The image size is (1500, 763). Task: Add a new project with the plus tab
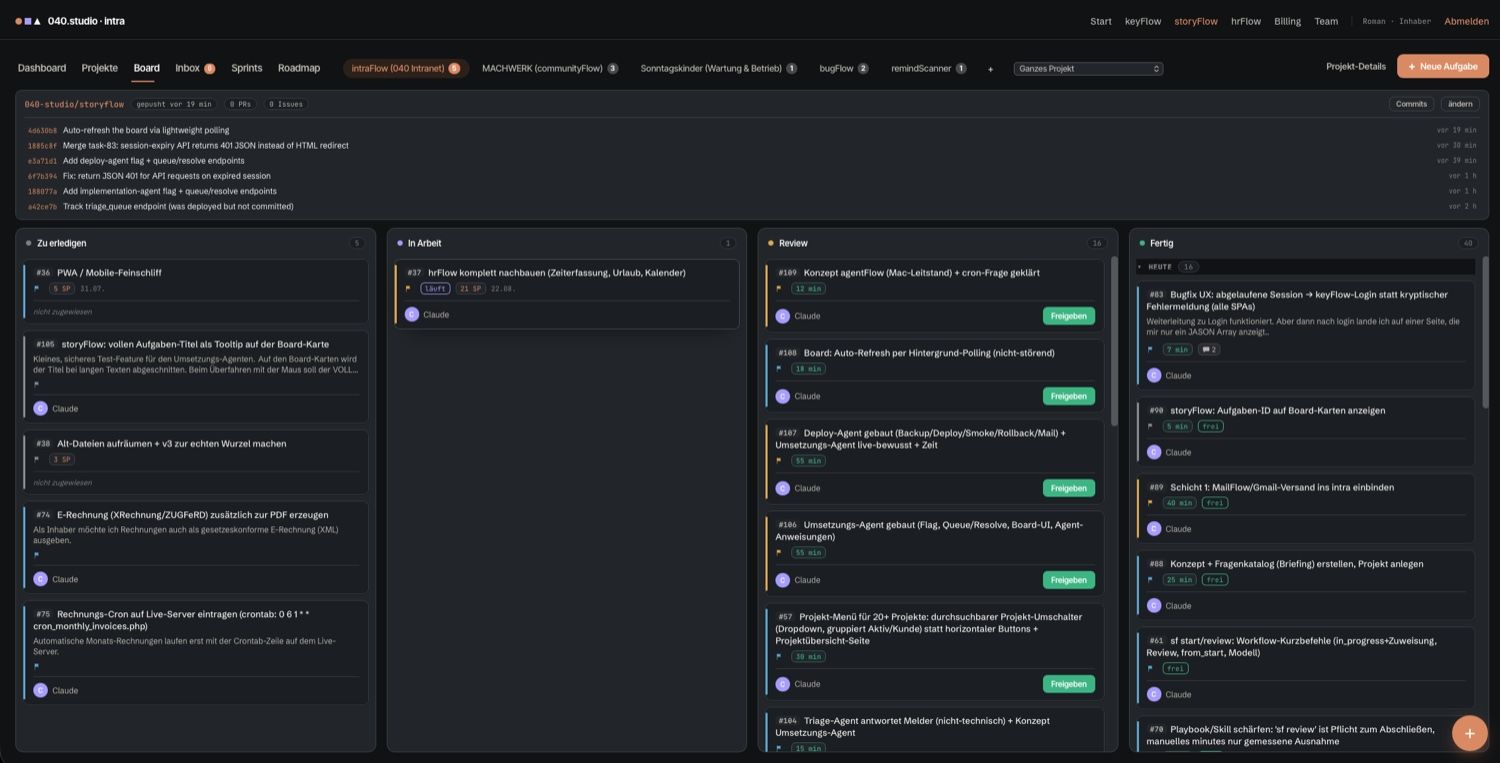tap(990, 69)
